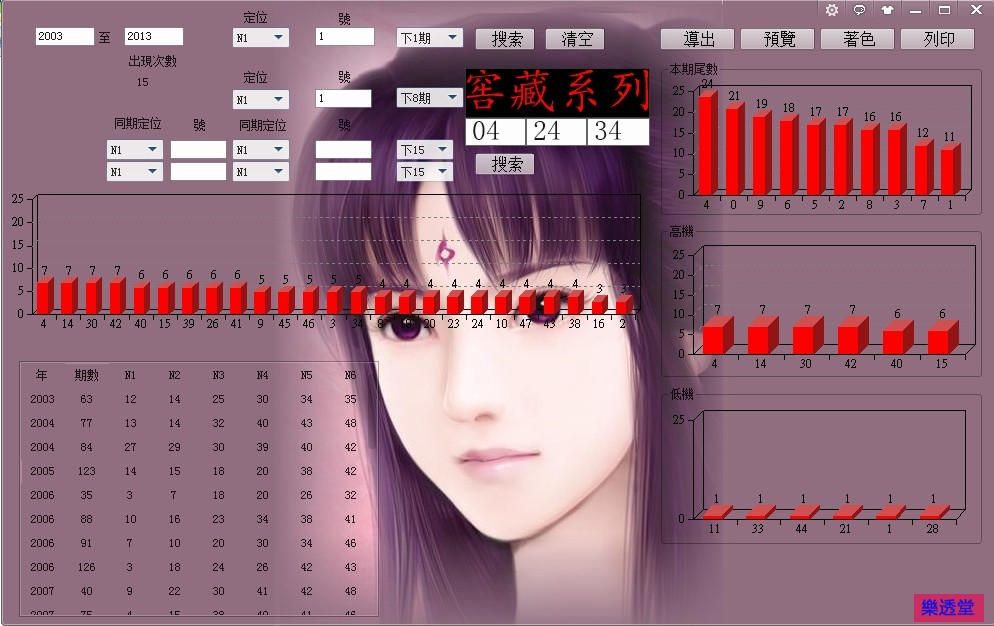
Task: Click the 樂透堂 link badge
Action: pyautogui.click(x=948, y=608)
